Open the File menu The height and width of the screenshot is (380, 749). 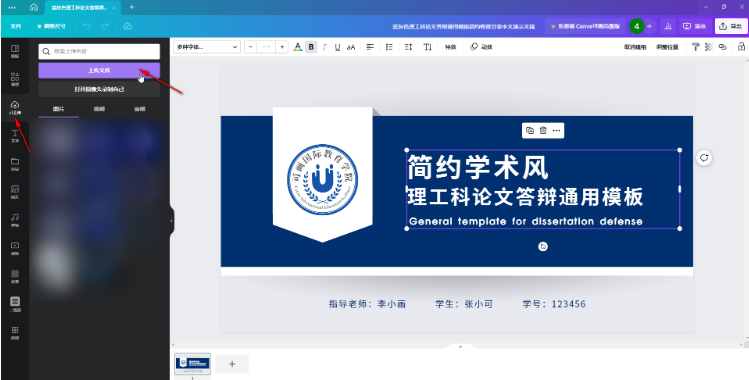point(16,26)
